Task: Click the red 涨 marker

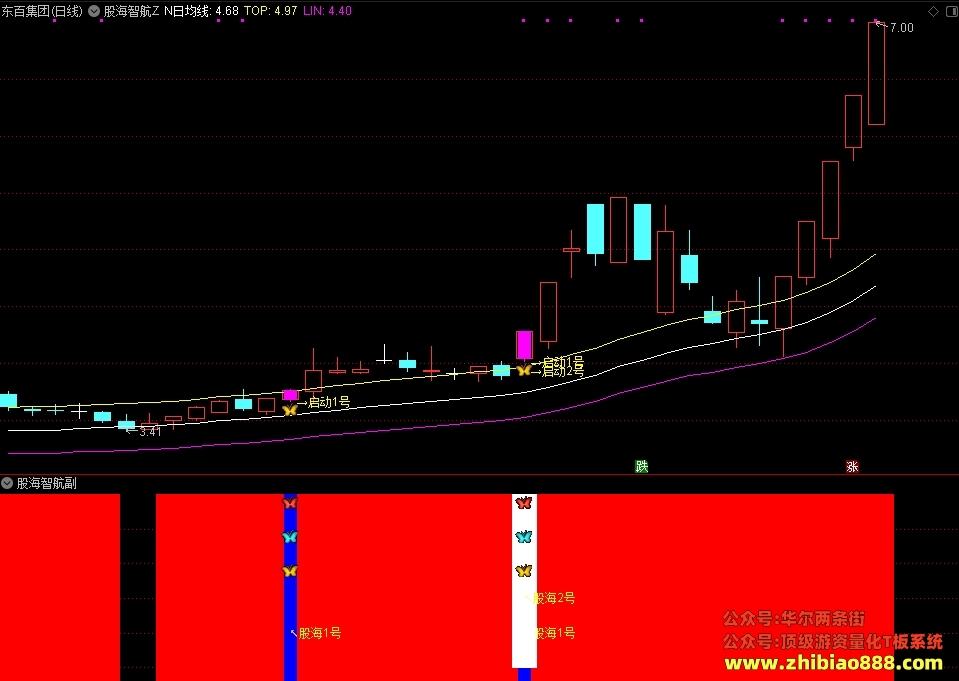Action: pos(853,466)
